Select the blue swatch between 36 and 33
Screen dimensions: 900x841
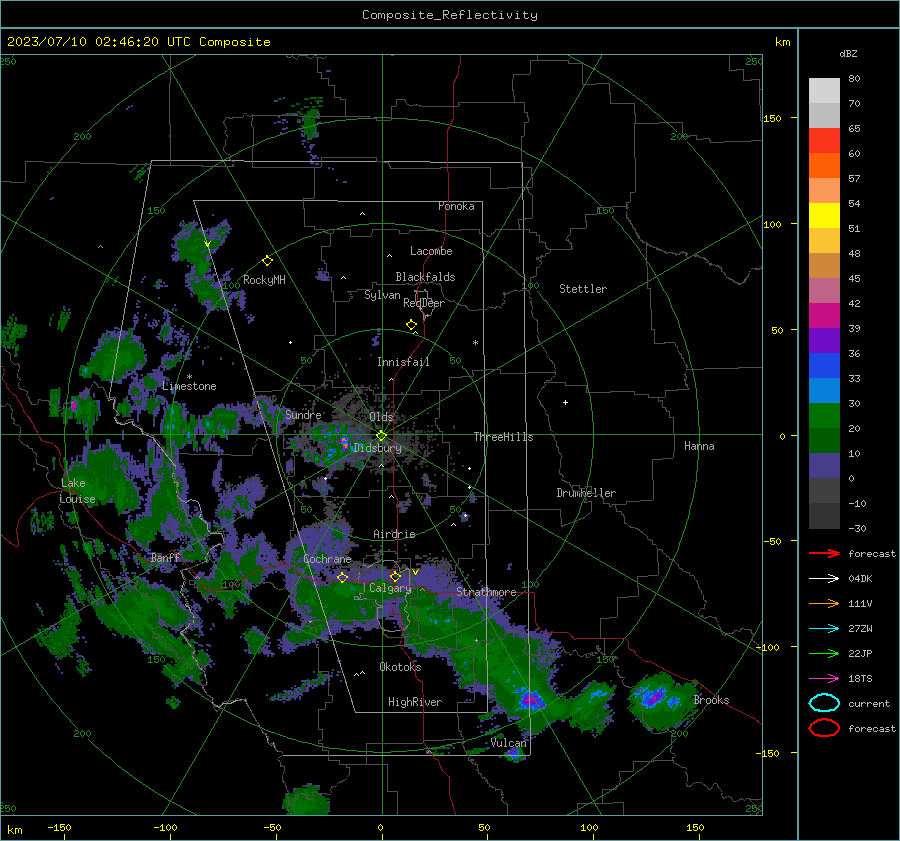(824, 366)
